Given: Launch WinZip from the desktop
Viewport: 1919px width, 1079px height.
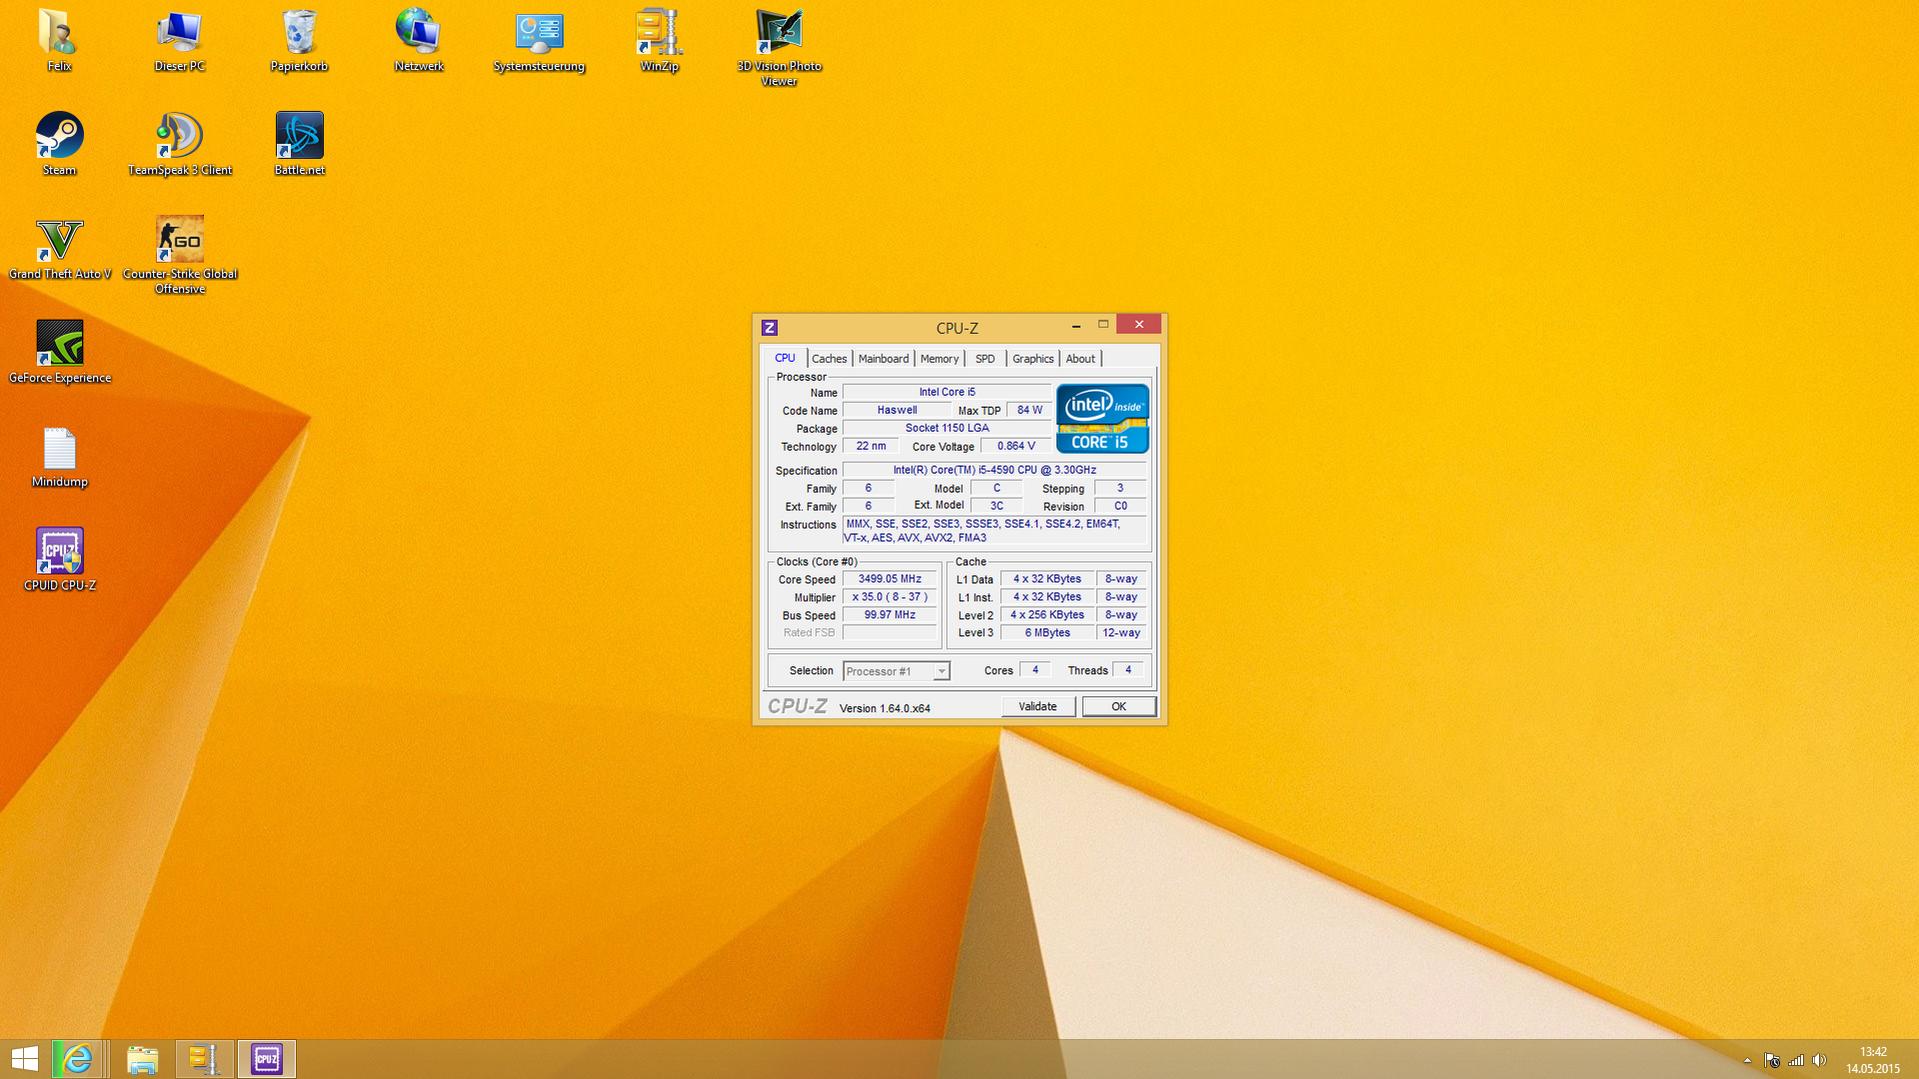Looking at the screenshot, I should pos(659,40).
